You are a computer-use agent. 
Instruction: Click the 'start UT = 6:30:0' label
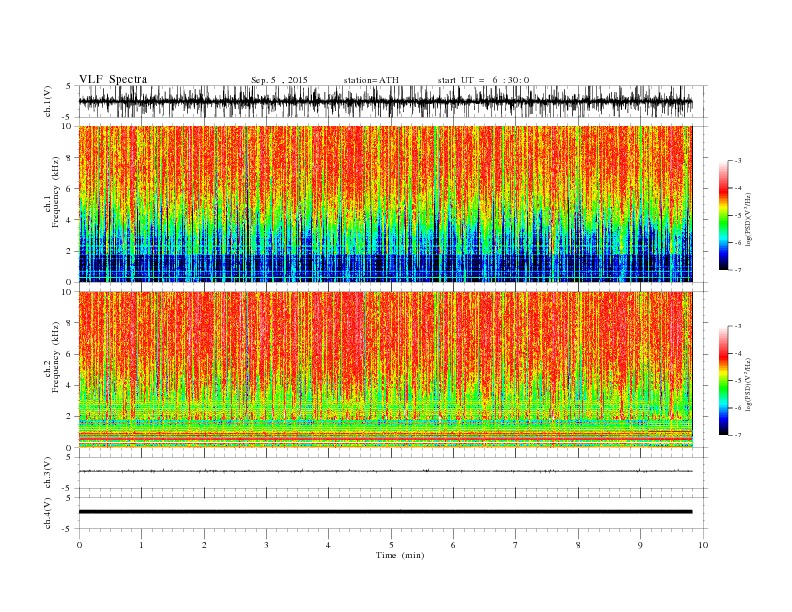pyautogui.click(x=483, y=80)
